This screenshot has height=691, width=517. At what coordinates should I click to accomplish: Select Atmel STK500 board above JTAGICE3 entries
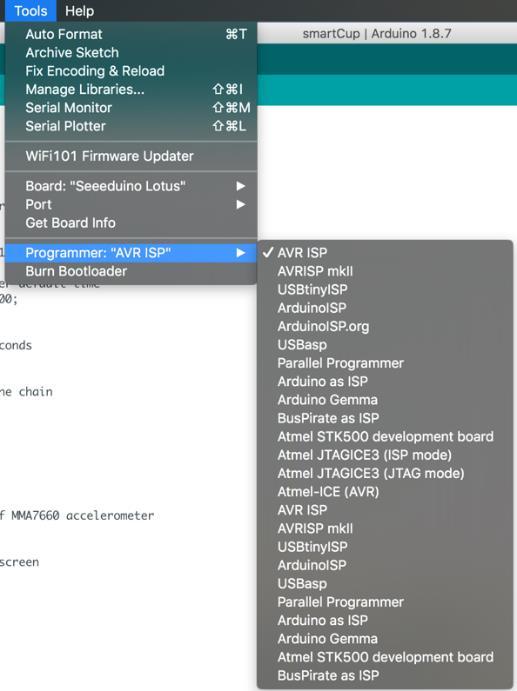(385, 437)
